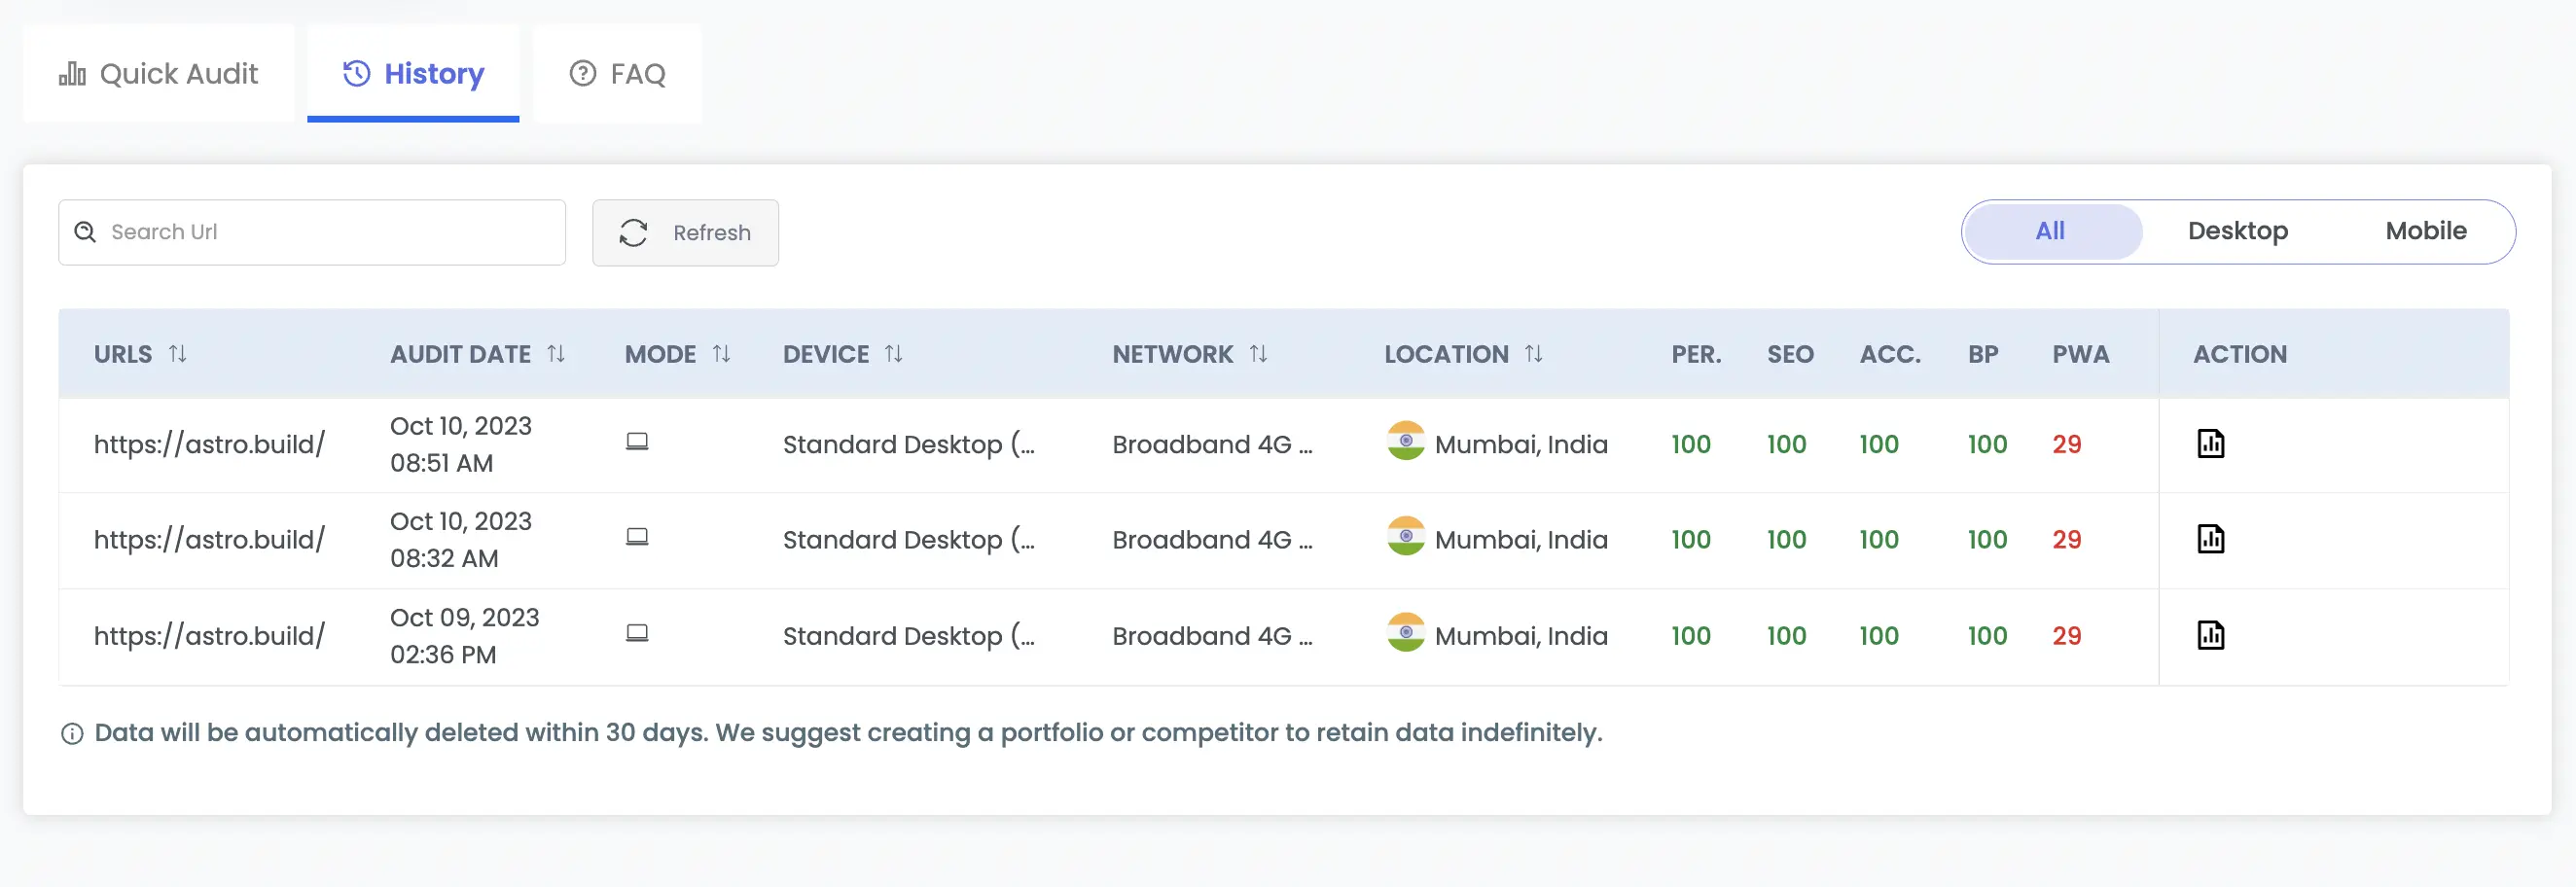Image resolution: width=2576 pixels, height=887 pixels.
Task: Click the refresh arrows icon
Action: (x=633, y=233)
